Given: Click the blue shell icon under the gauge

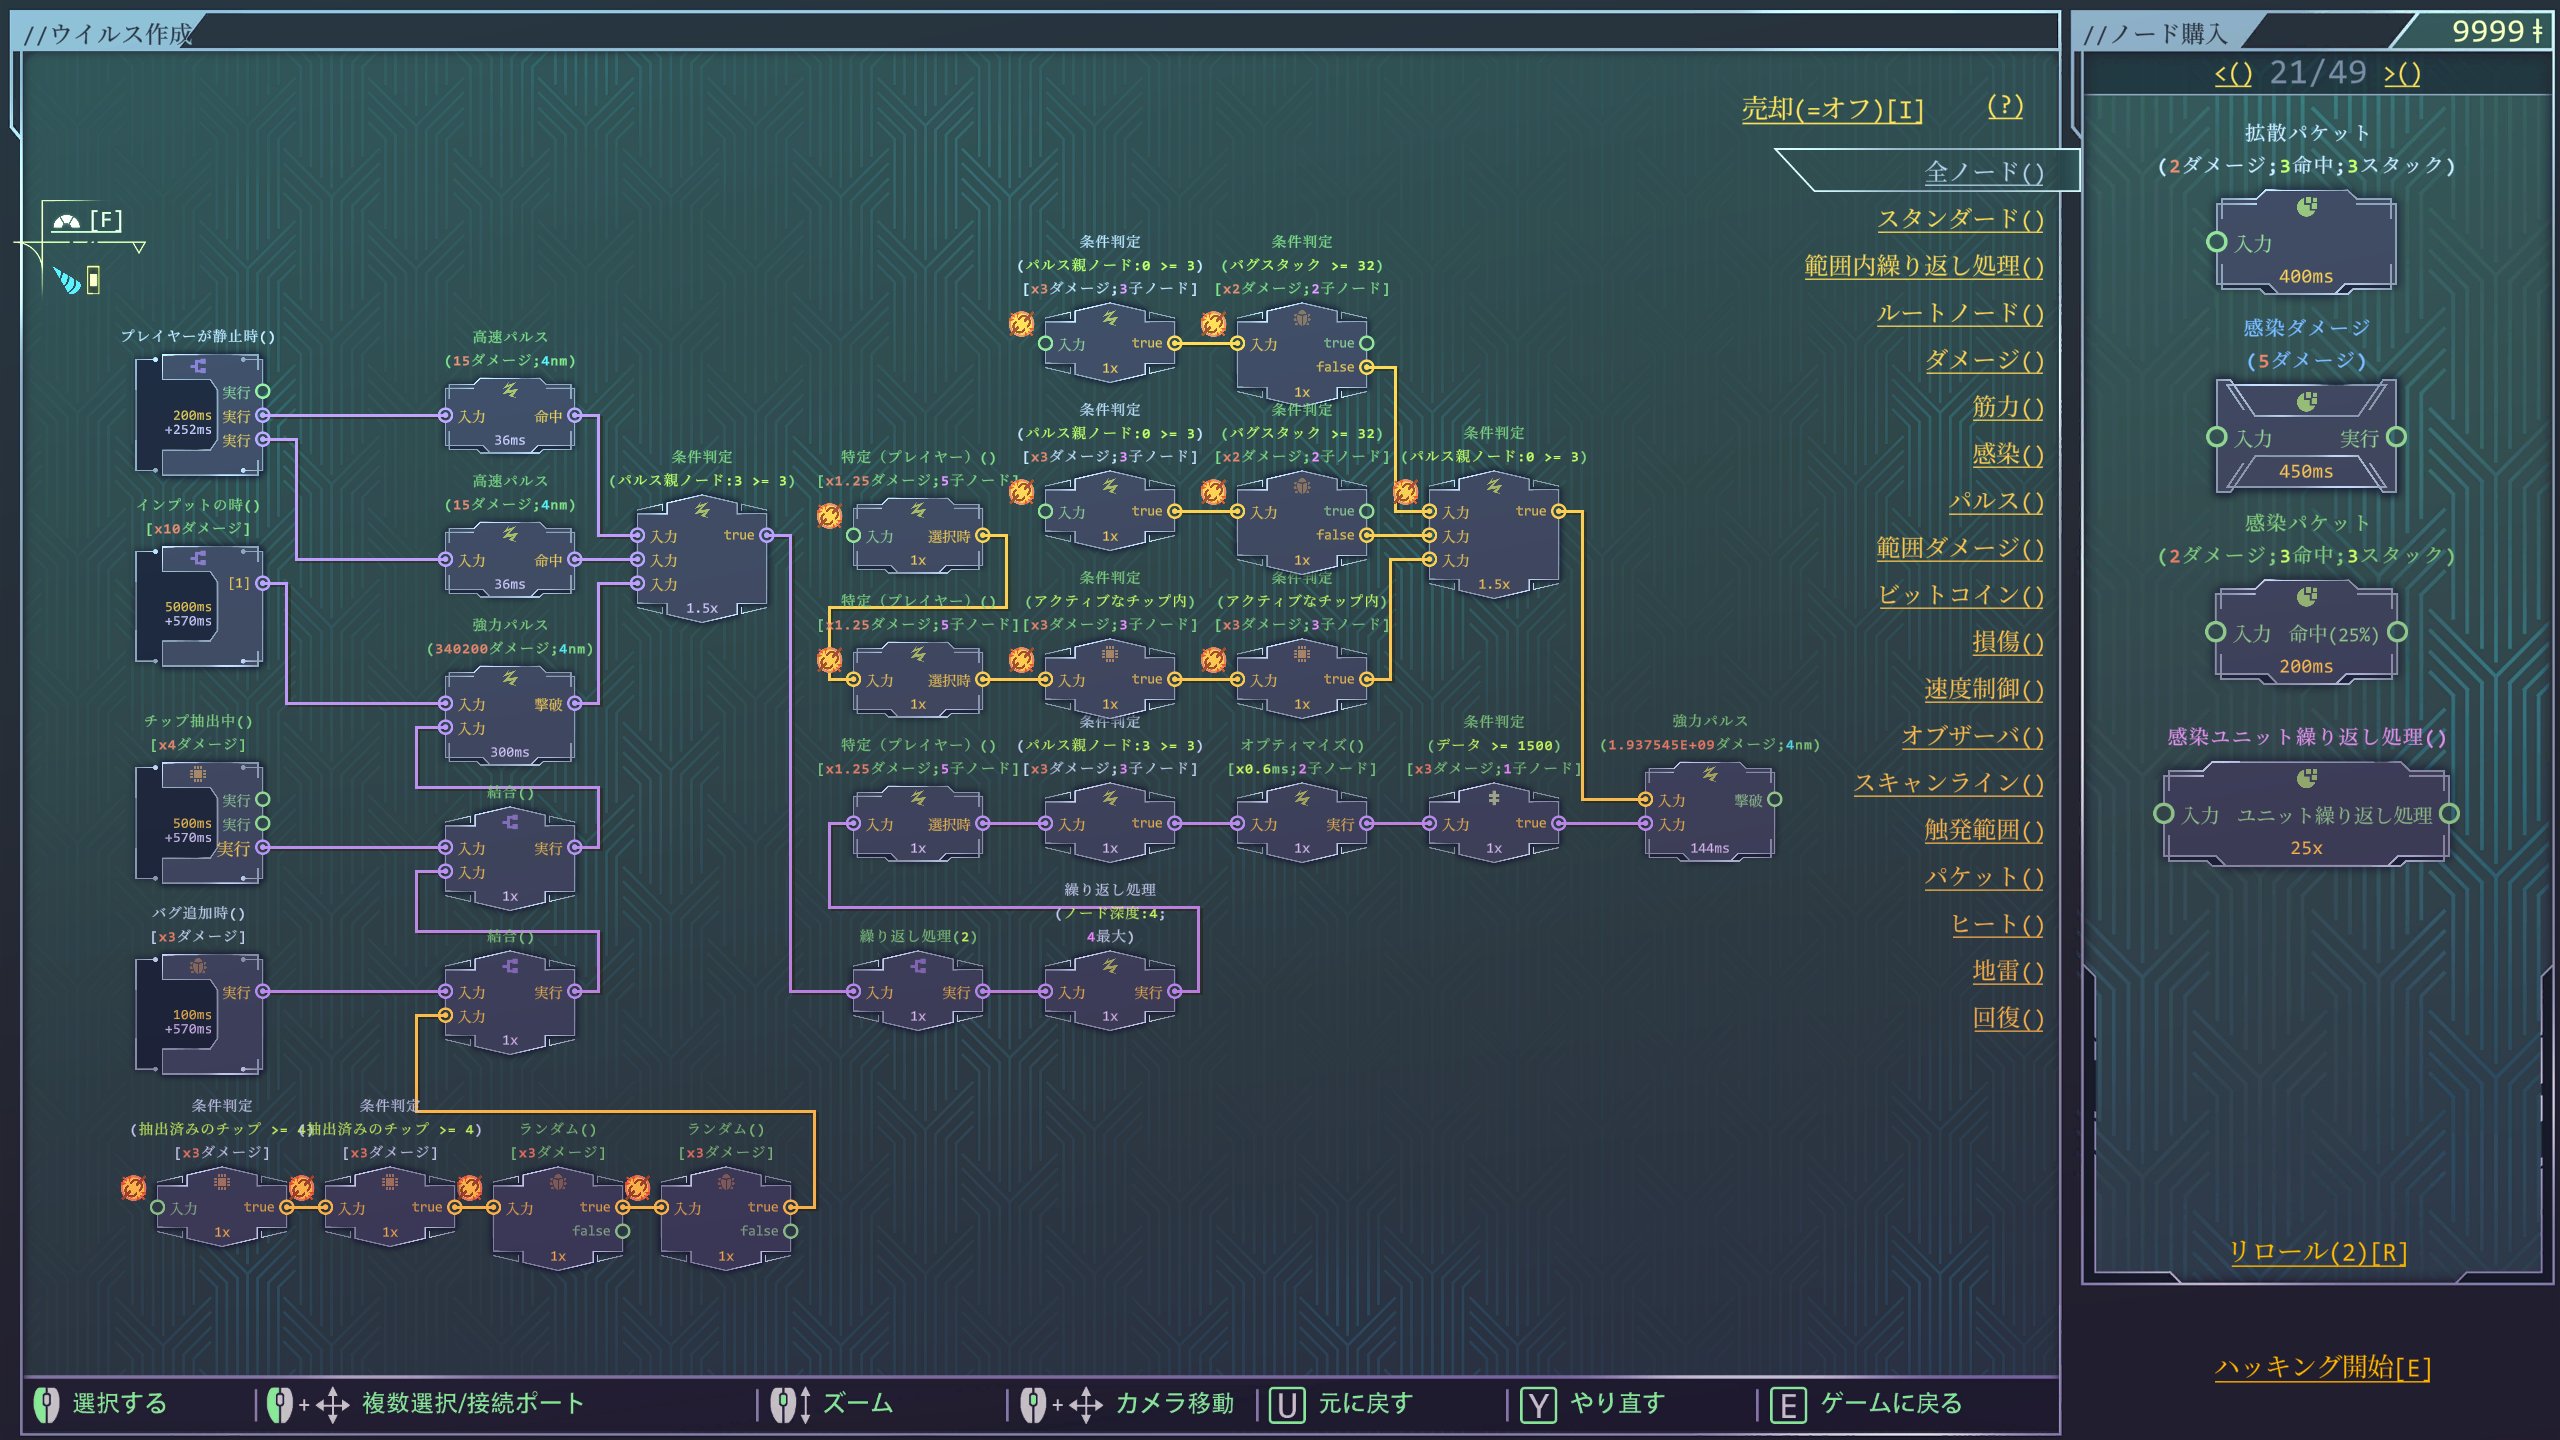Looking at the screenshot, I should click(67, 281).
